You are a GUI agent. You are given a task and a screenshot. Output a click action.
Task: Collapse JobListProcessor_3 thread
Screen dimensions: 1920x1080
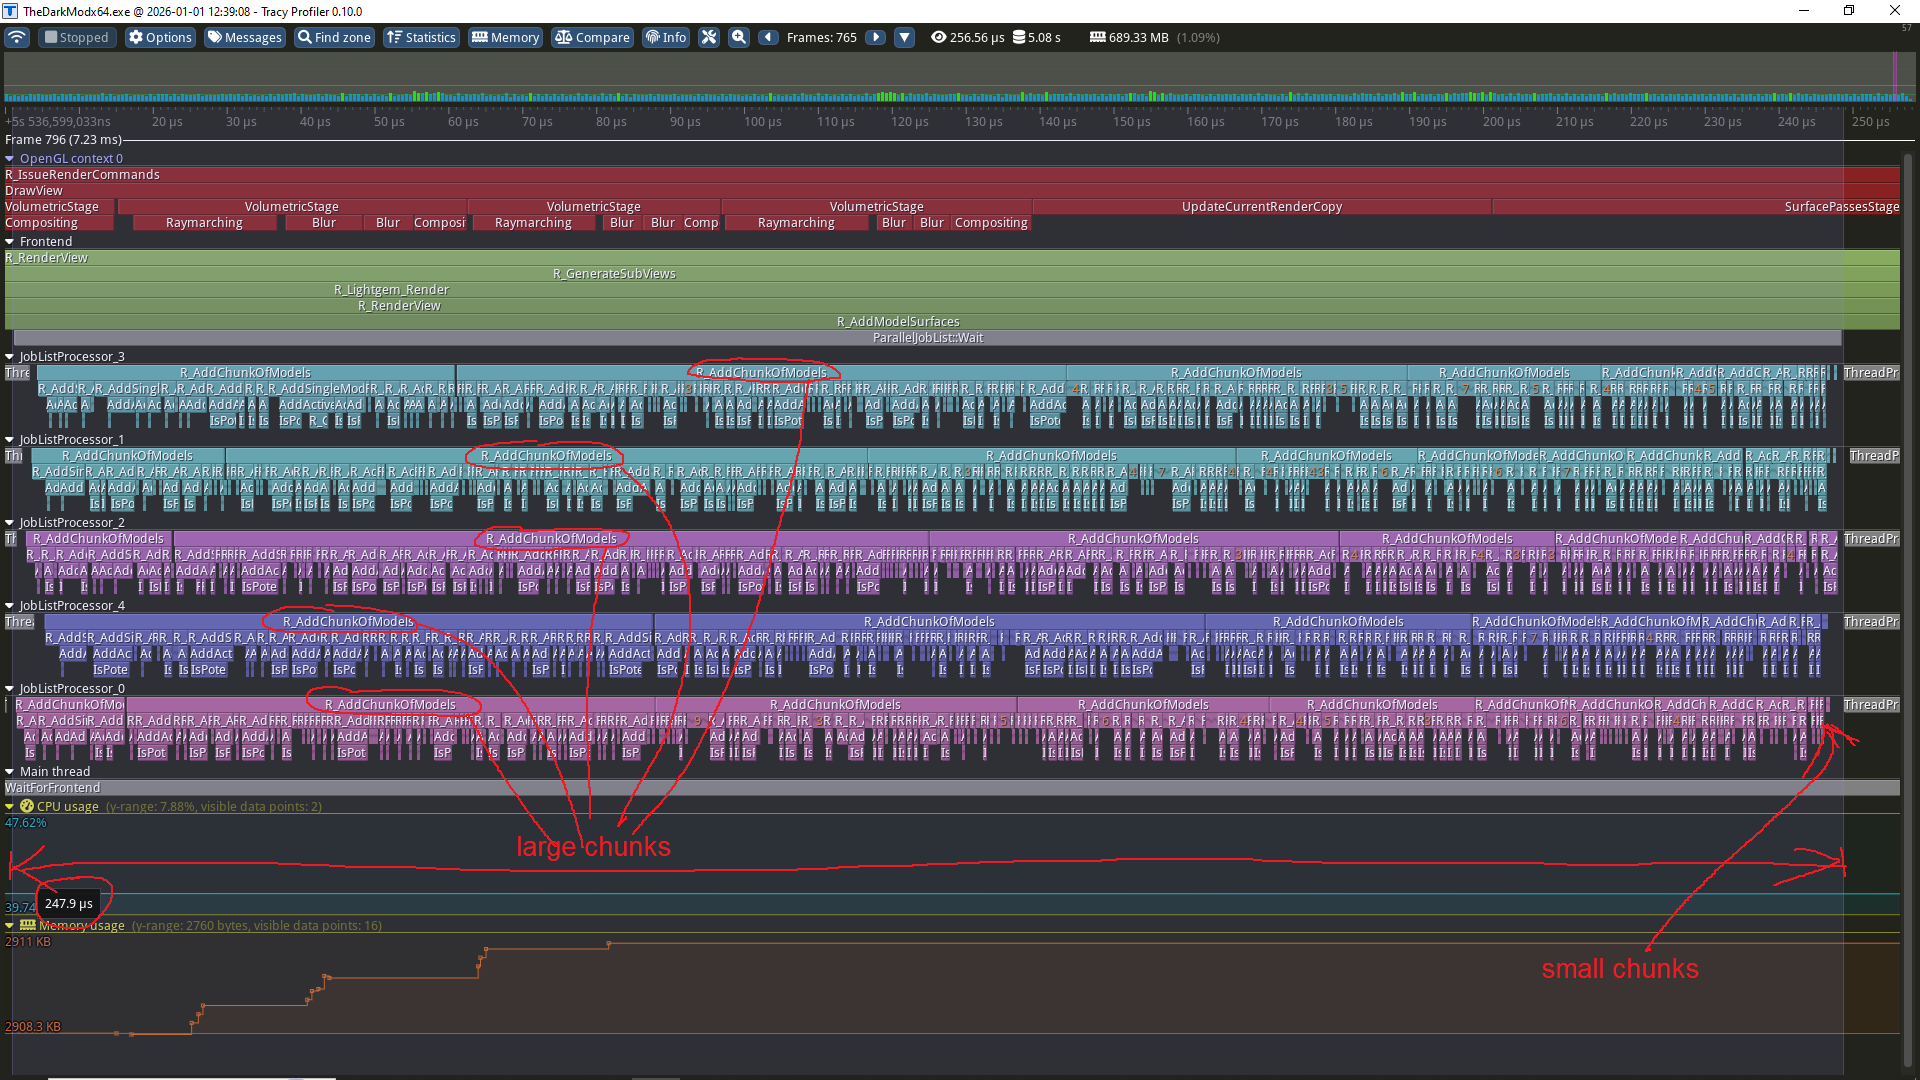click(10, 356)
